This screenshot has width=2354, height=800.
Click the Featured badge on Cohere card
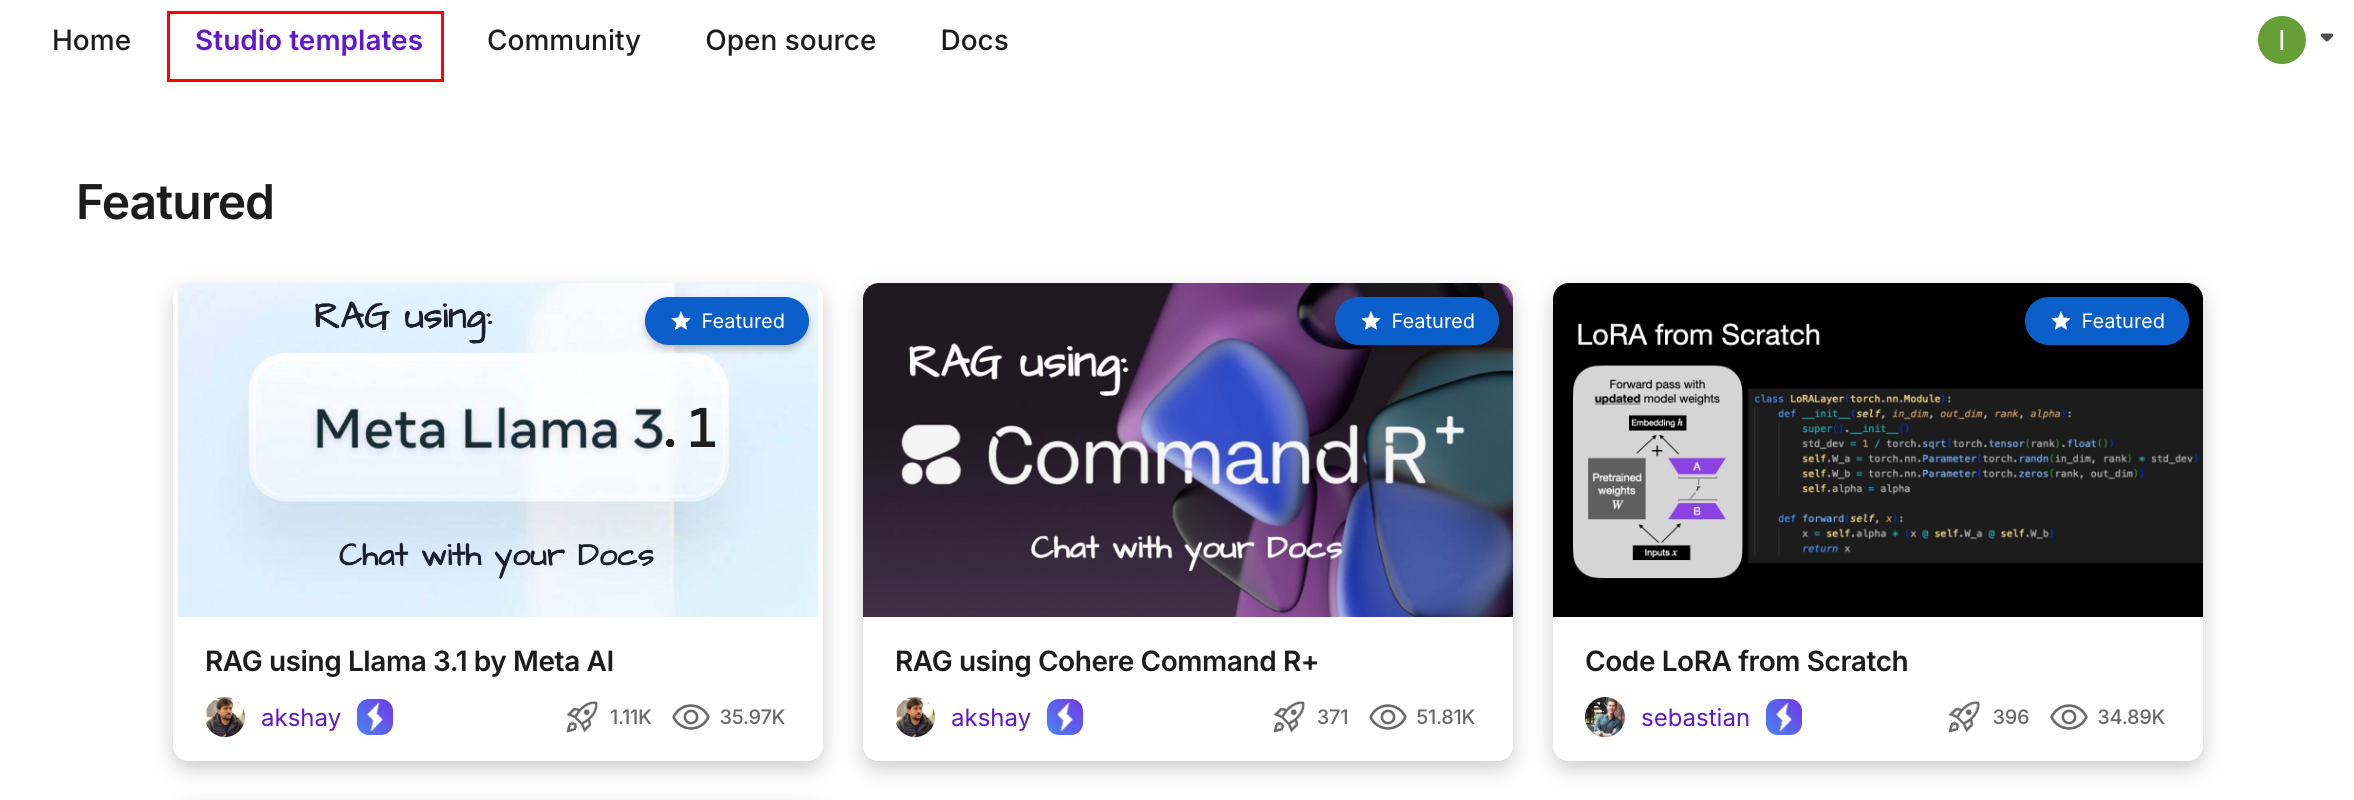click(x=1416, y=321)
